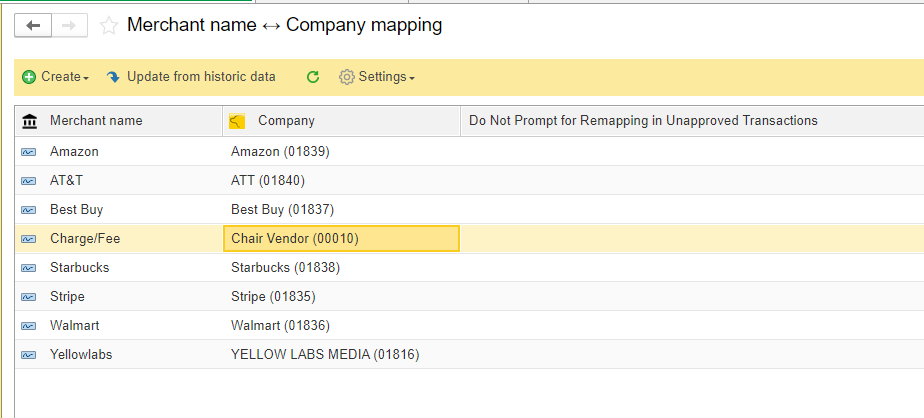Open the Create dropdown menu

pyautogui.click(x=55, y=77)
